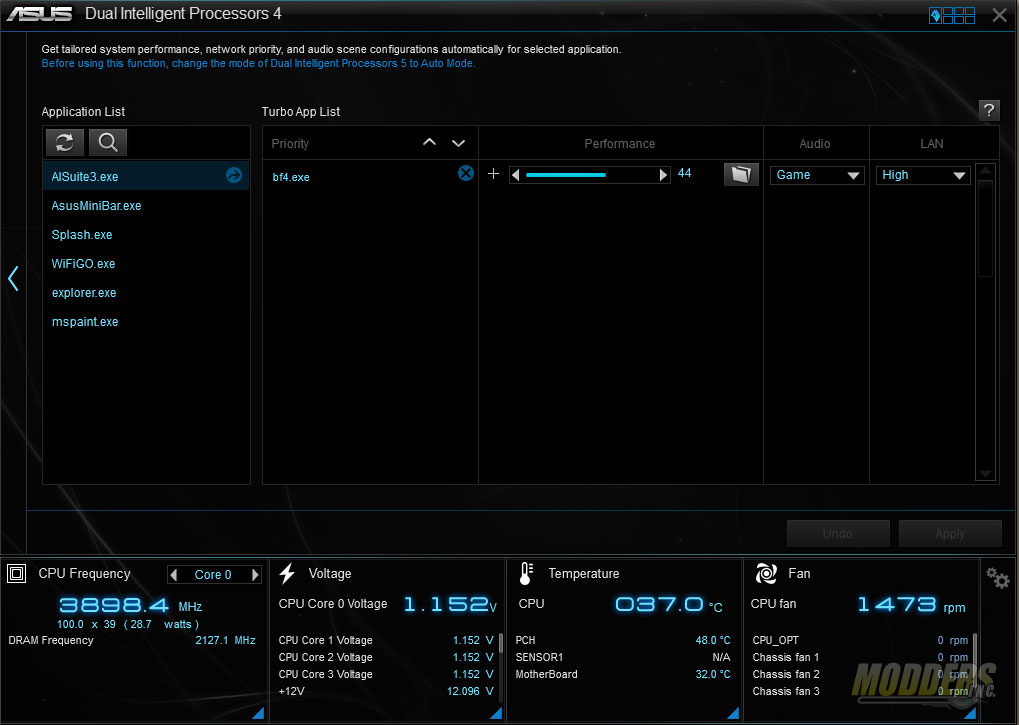The image size is (1019, 725).
Task: Click the performance slider track
Action: click(589, 175)
